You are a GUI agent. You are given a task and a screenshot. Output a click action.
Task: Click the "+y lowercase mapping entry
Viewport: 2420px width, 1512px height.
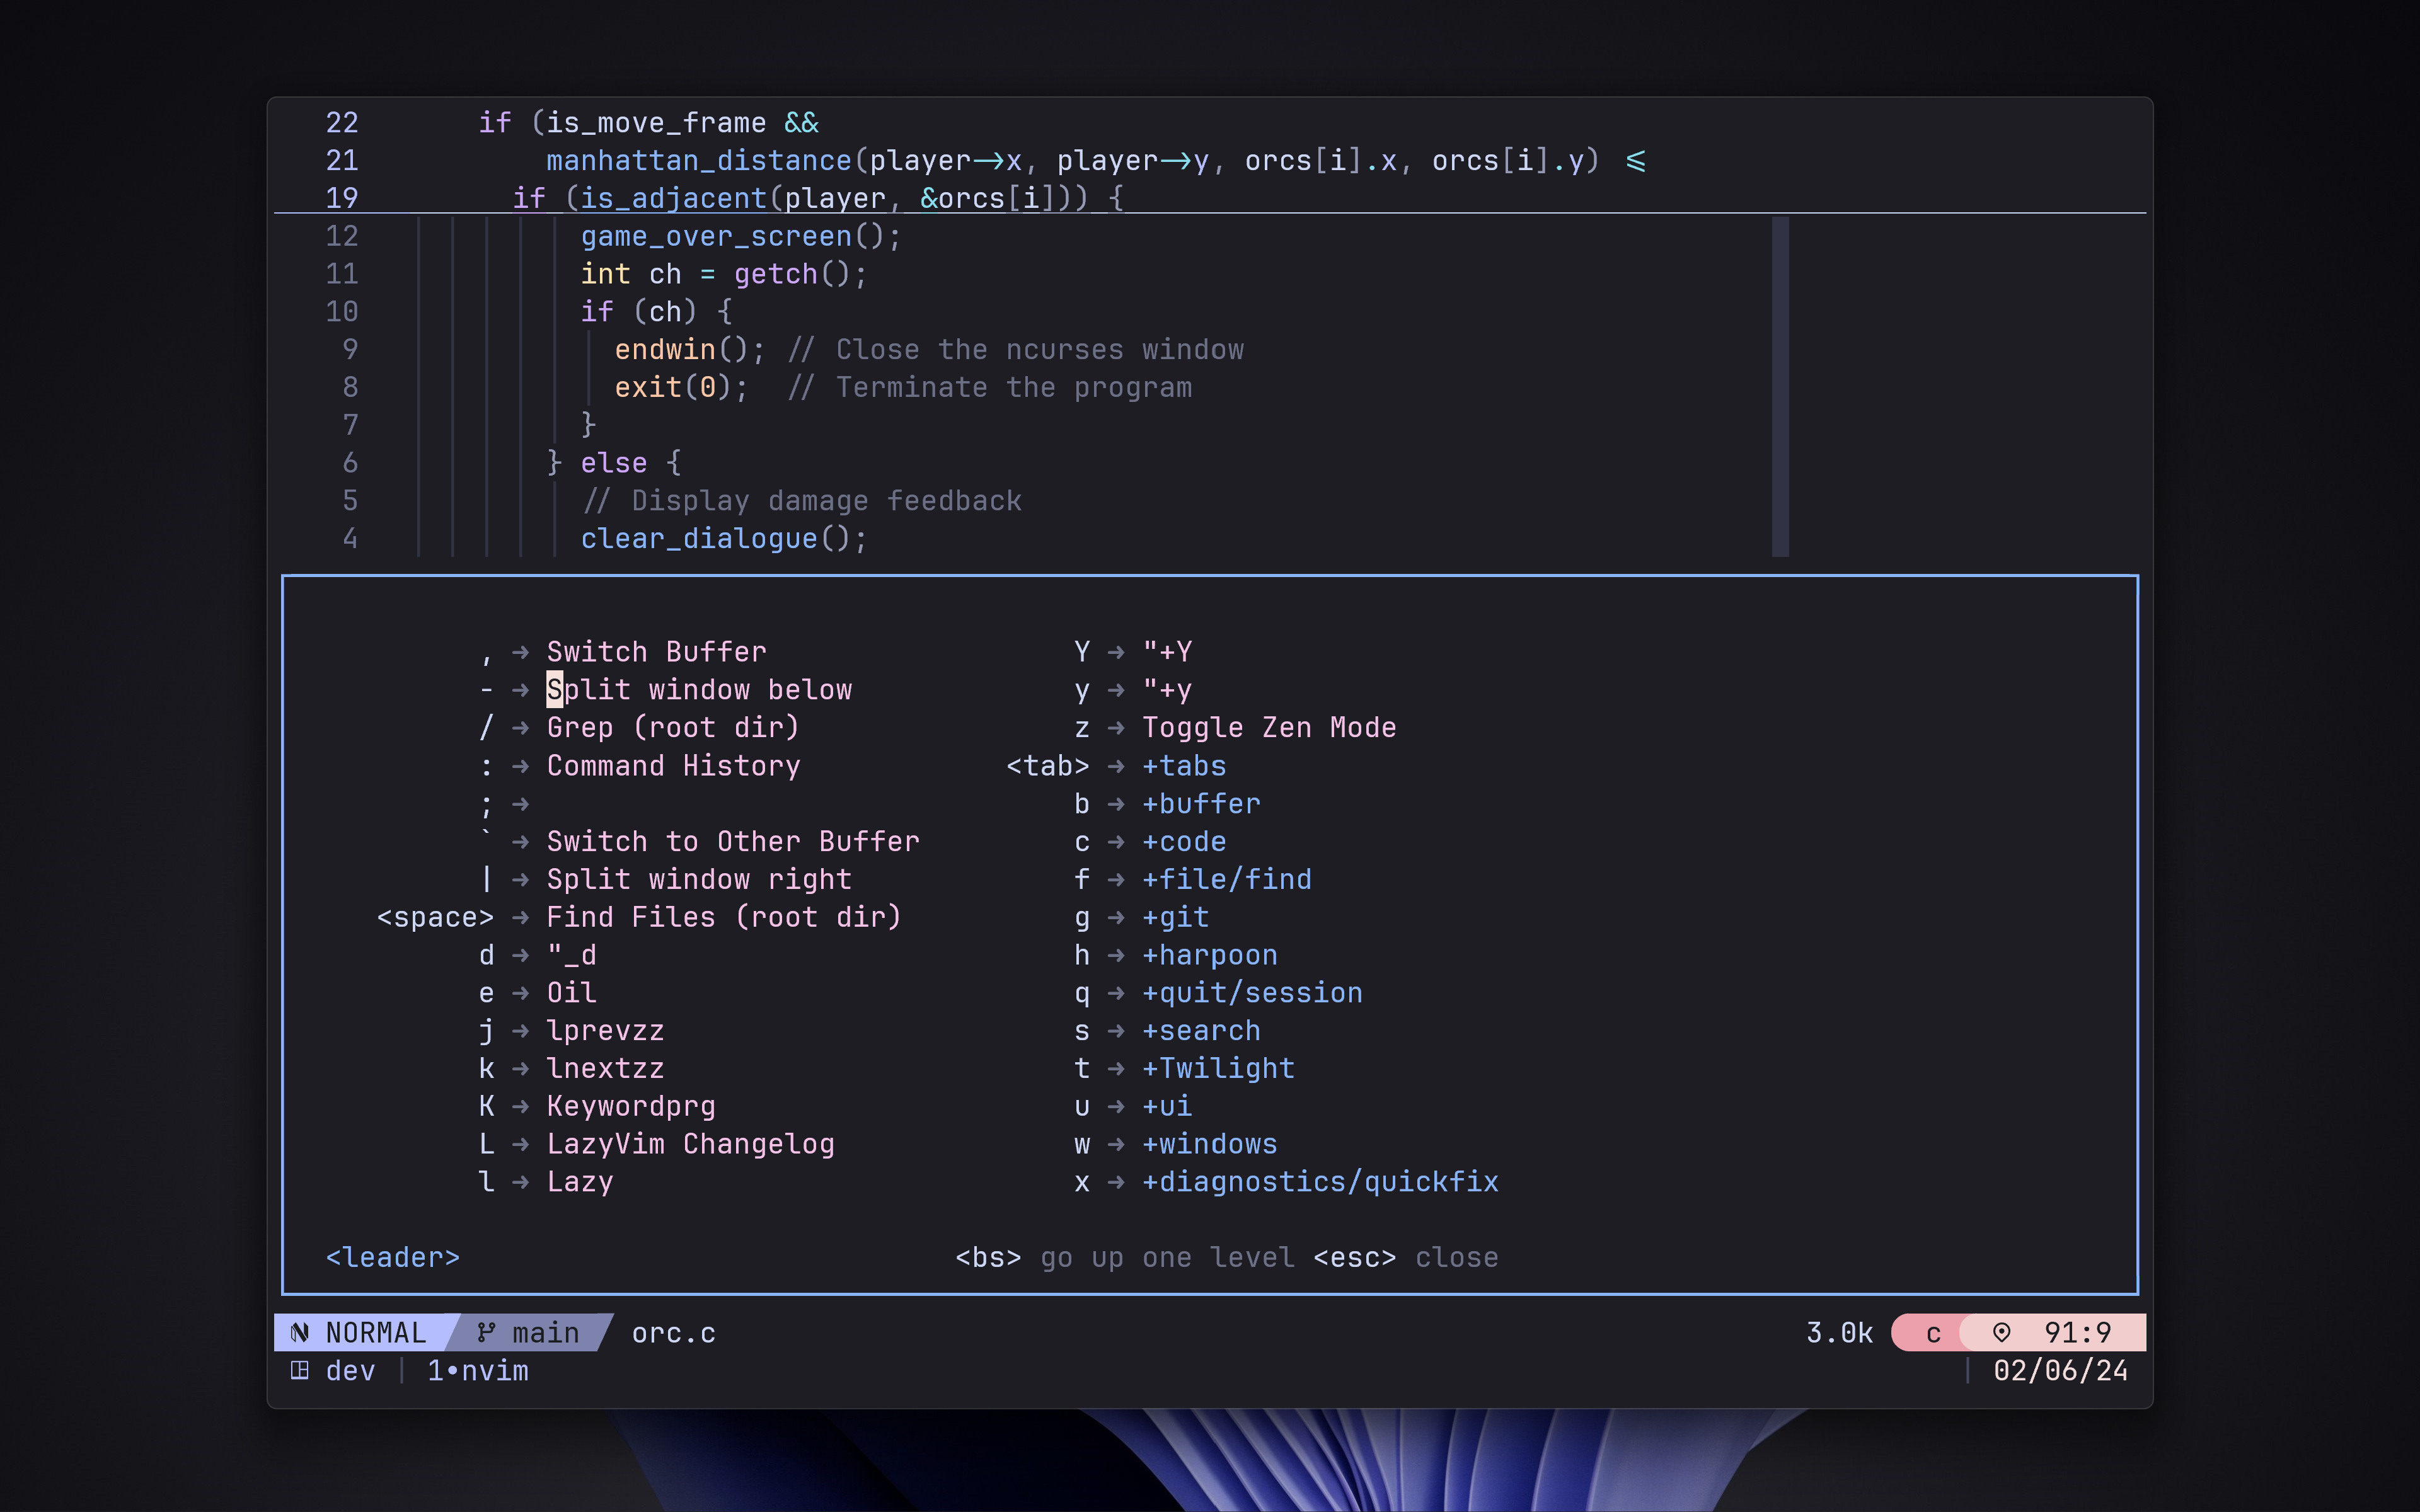pos(1167,690)
